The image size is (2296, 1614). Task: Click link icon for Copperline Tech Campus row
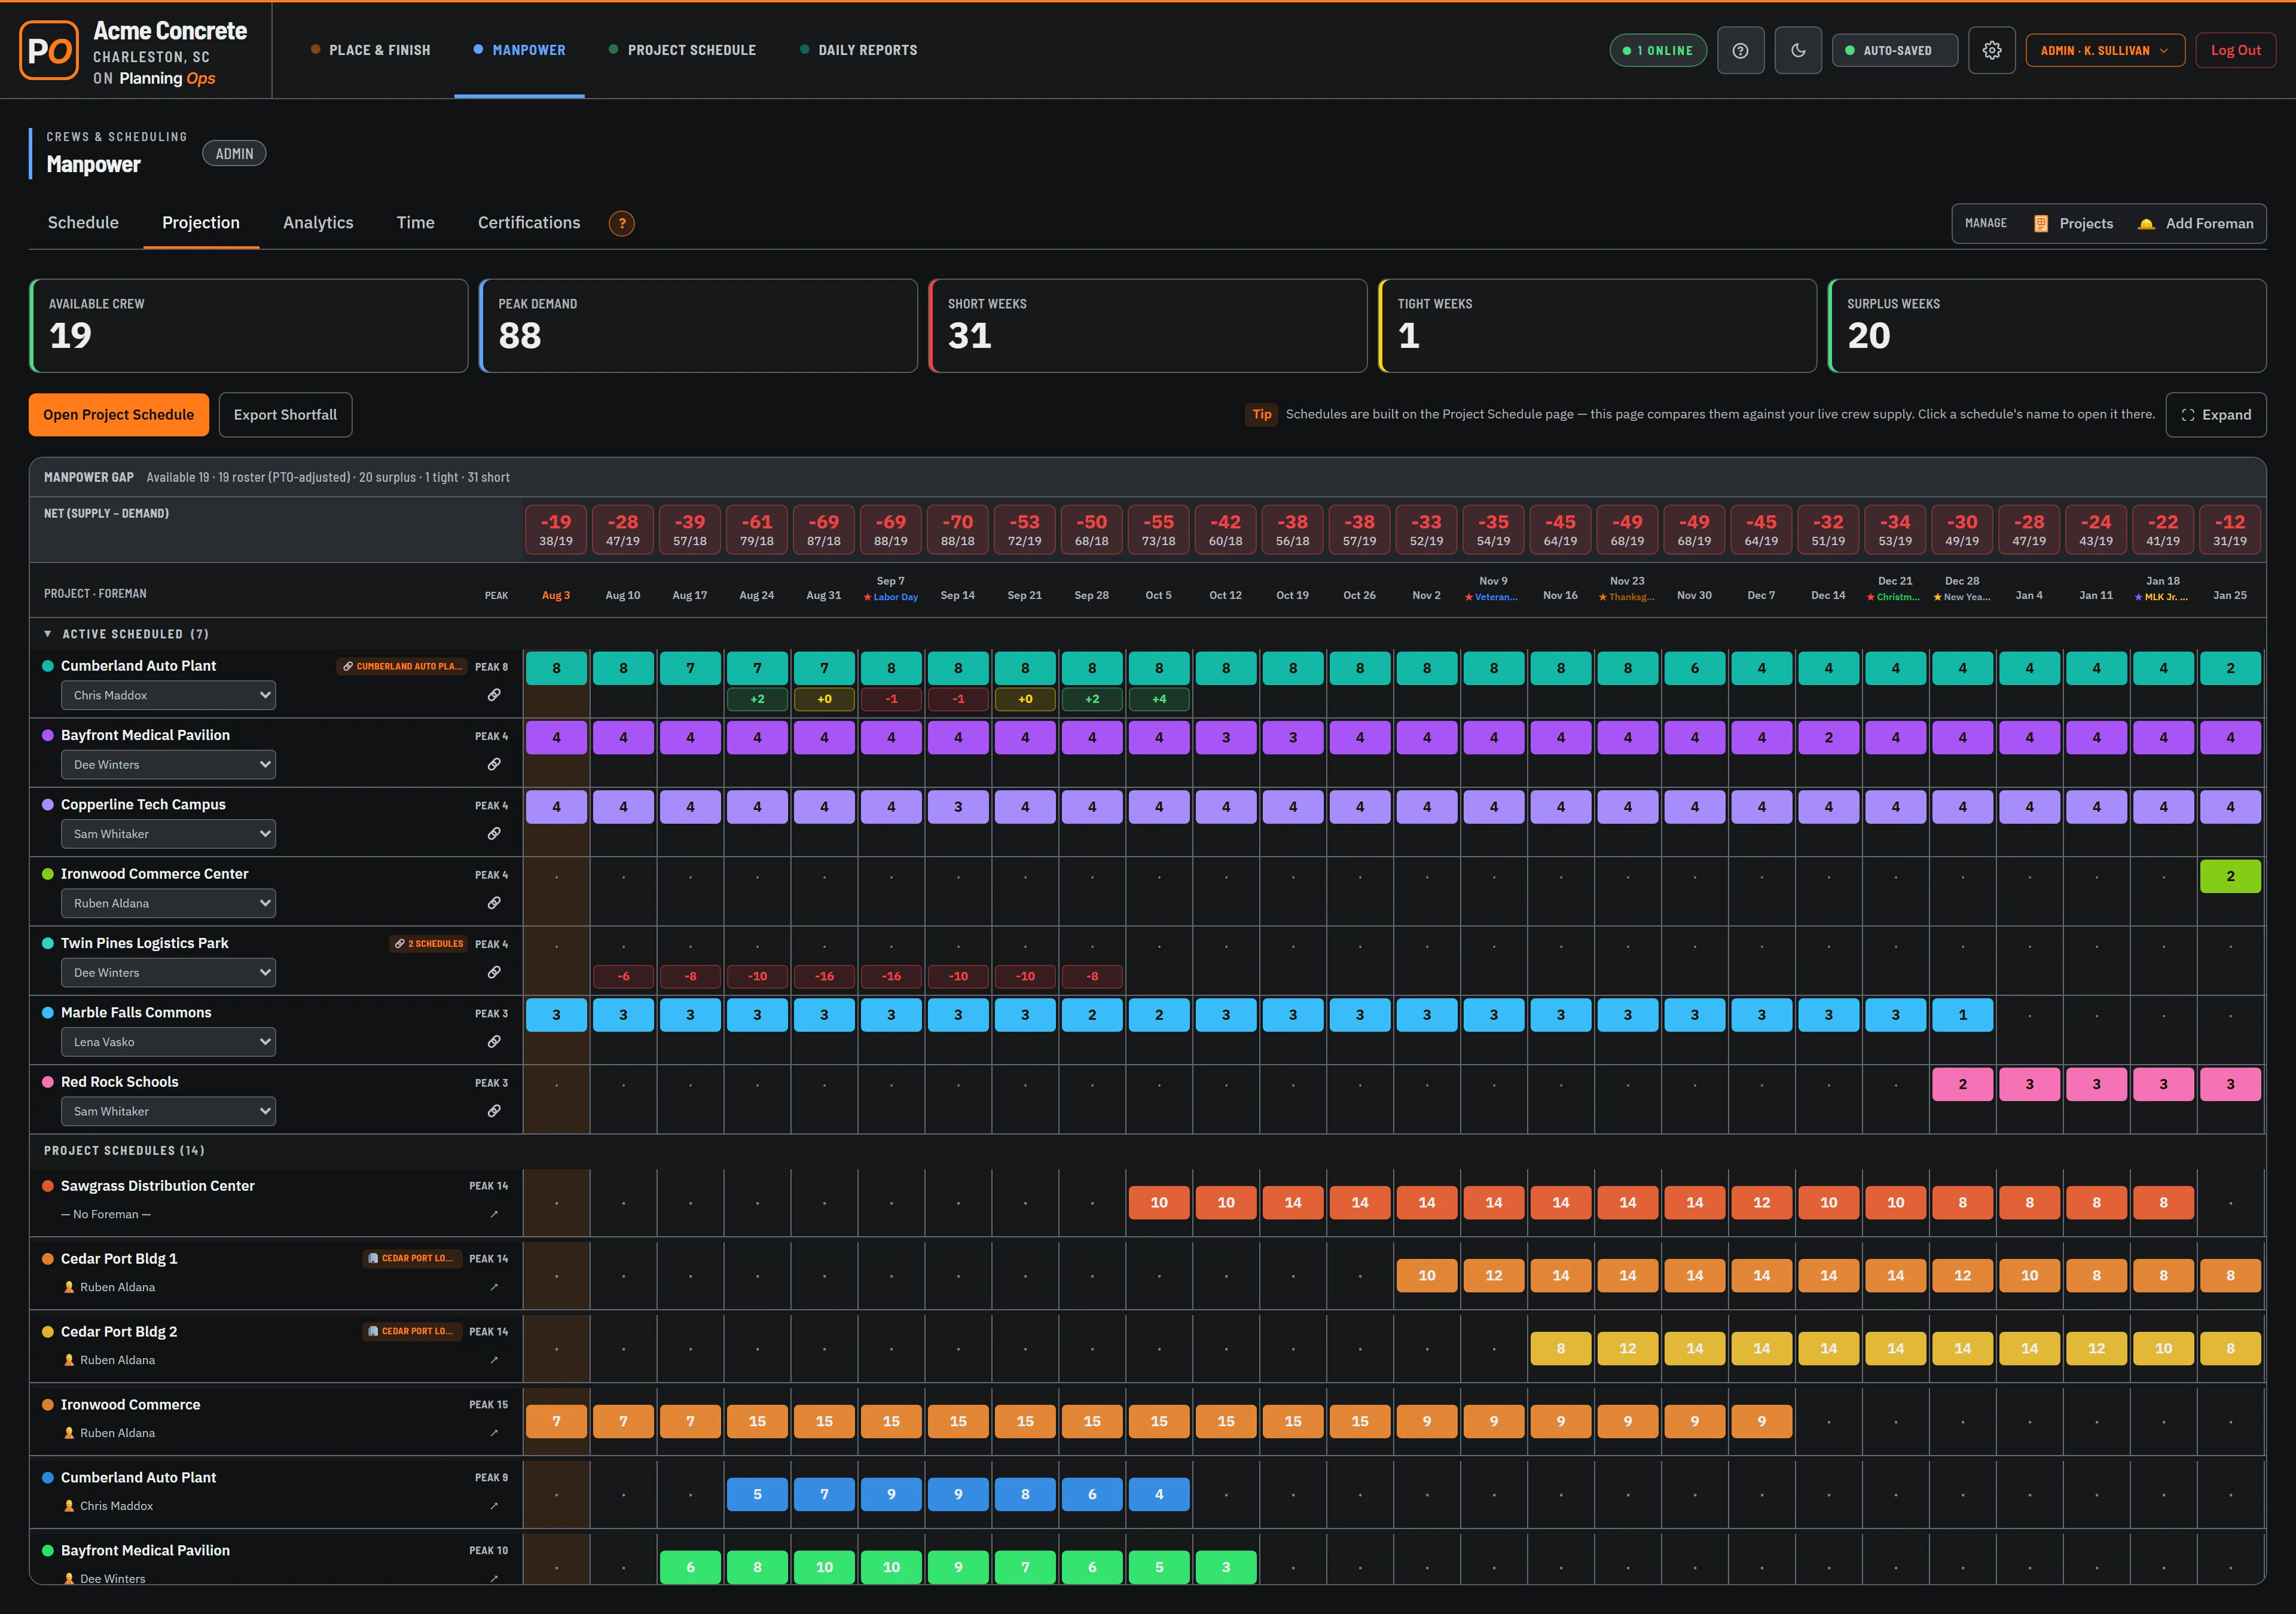pos(494,833)
